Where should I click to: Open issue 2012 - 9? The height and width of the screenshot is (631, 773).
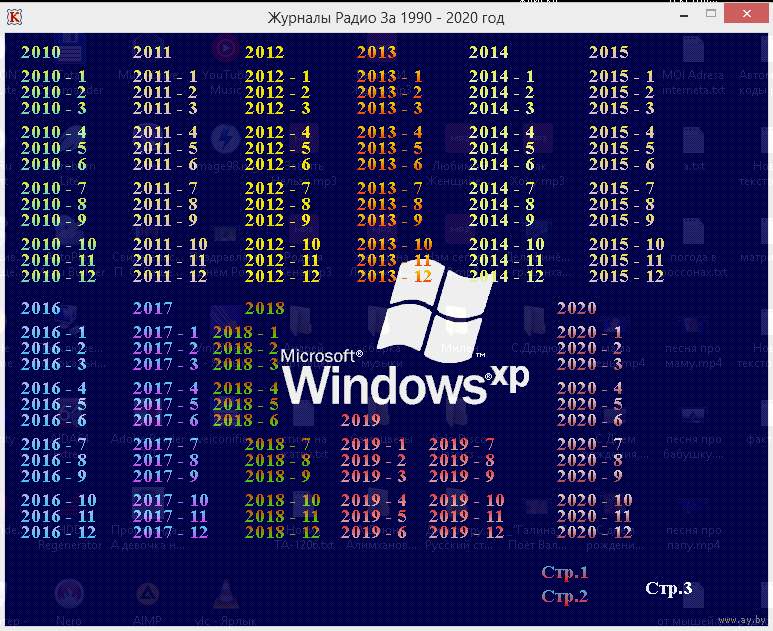278,220
